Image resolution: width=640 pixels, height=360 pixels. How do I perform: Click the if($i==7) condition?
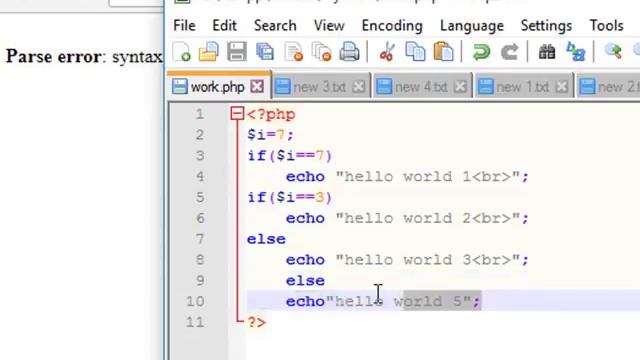pyautogui.click(x=289, y=156)
